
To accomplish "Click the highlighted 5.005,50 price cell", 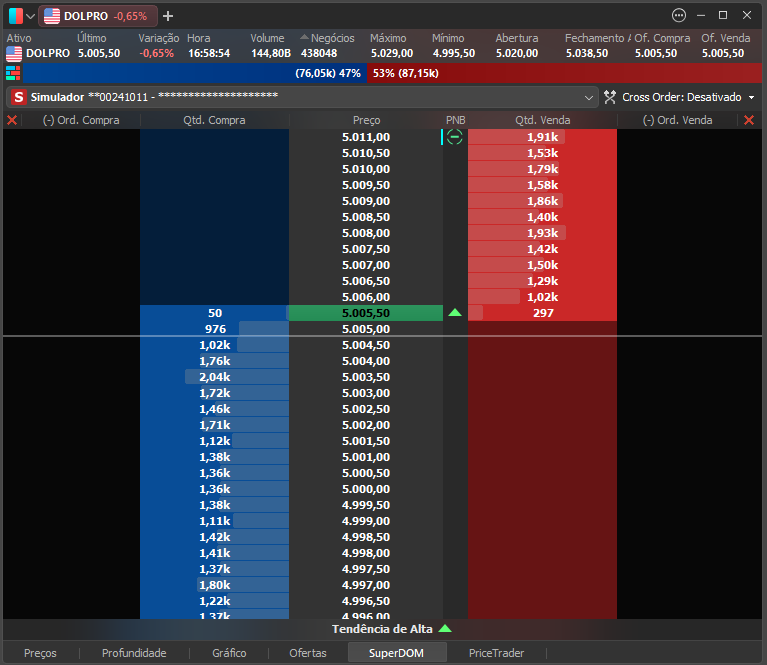I will (366, 313).
